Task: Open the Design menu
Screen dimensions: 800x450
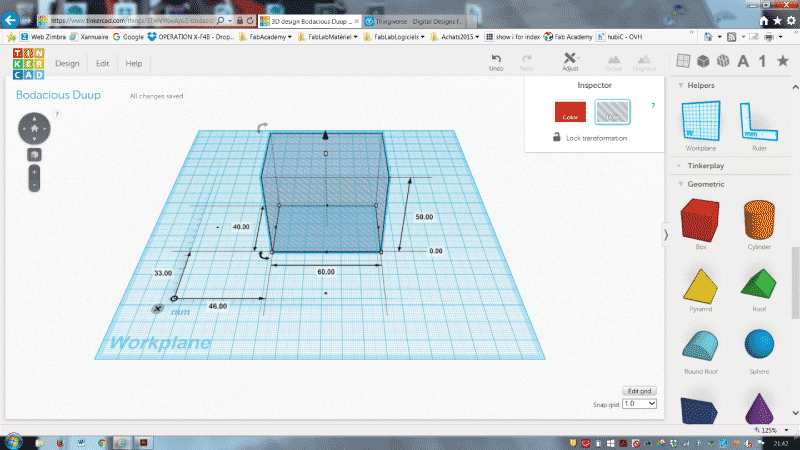Action: (x=67, y=63)
